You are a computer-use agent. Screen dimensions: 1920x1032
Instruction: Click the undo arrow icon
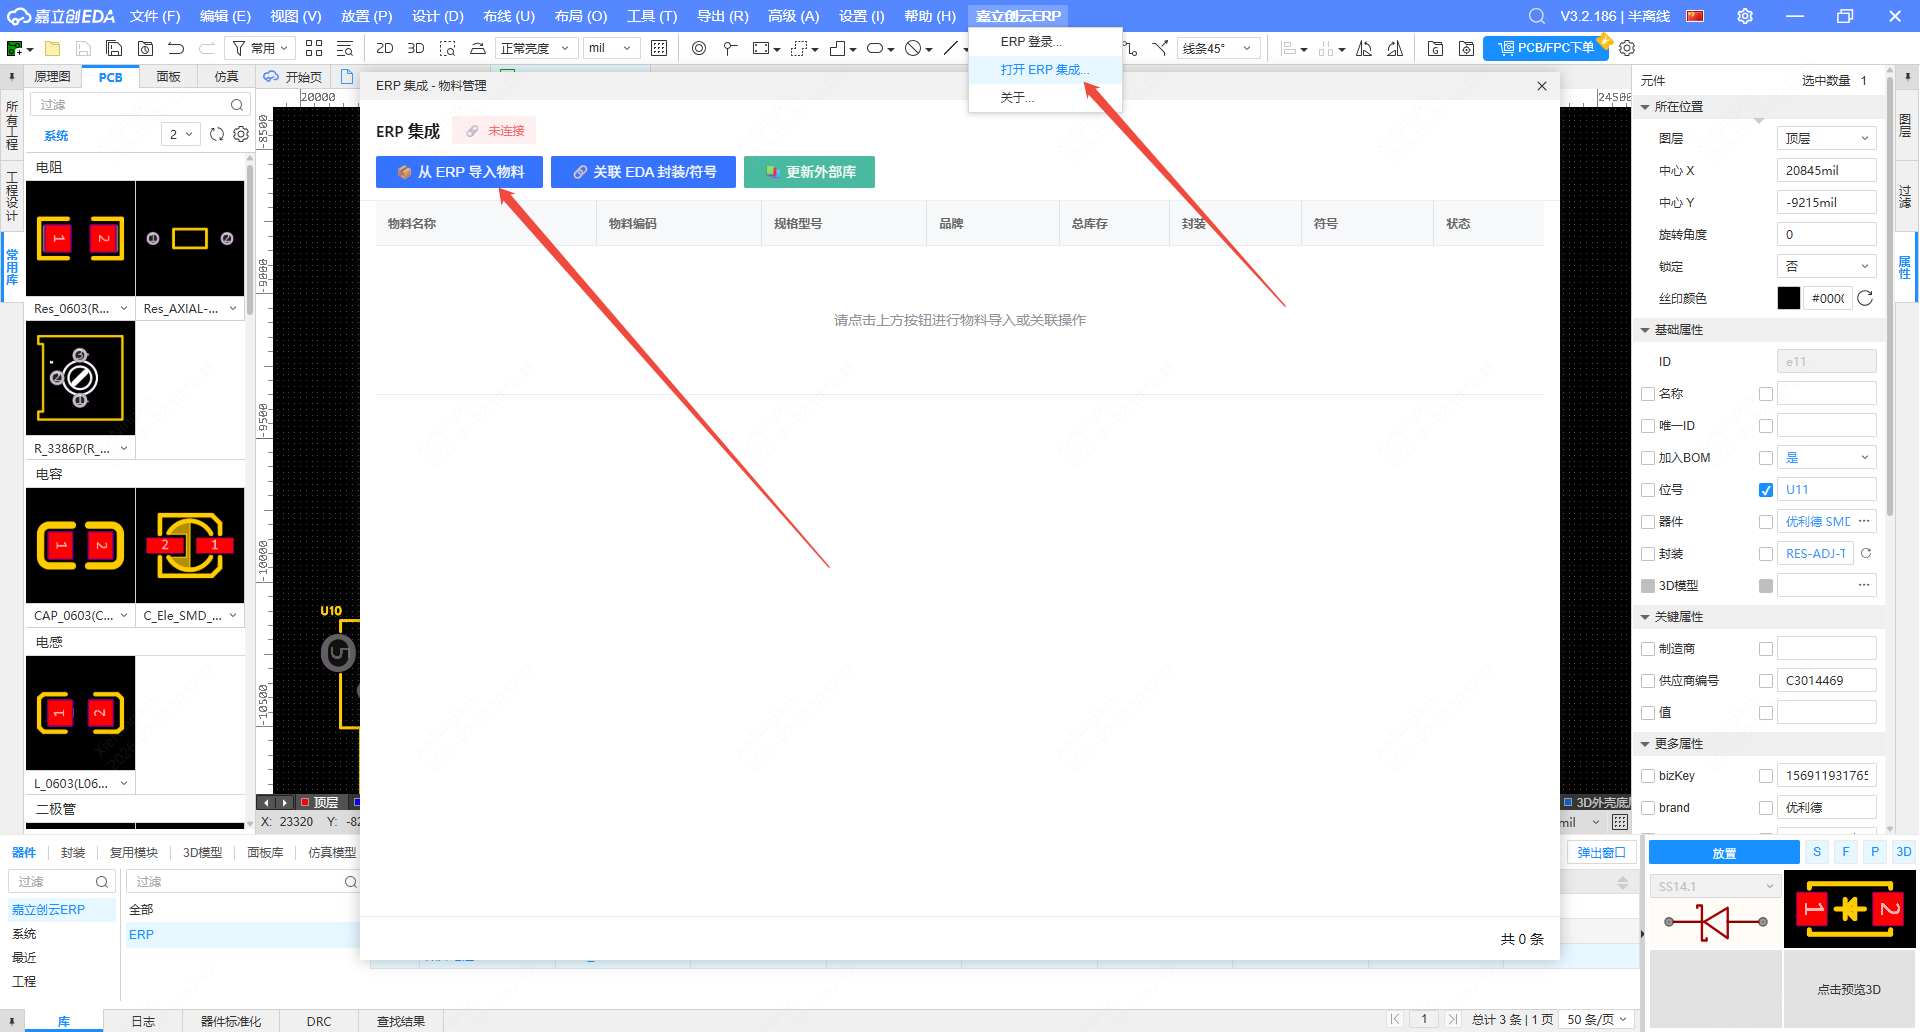(x=176, y=48)
